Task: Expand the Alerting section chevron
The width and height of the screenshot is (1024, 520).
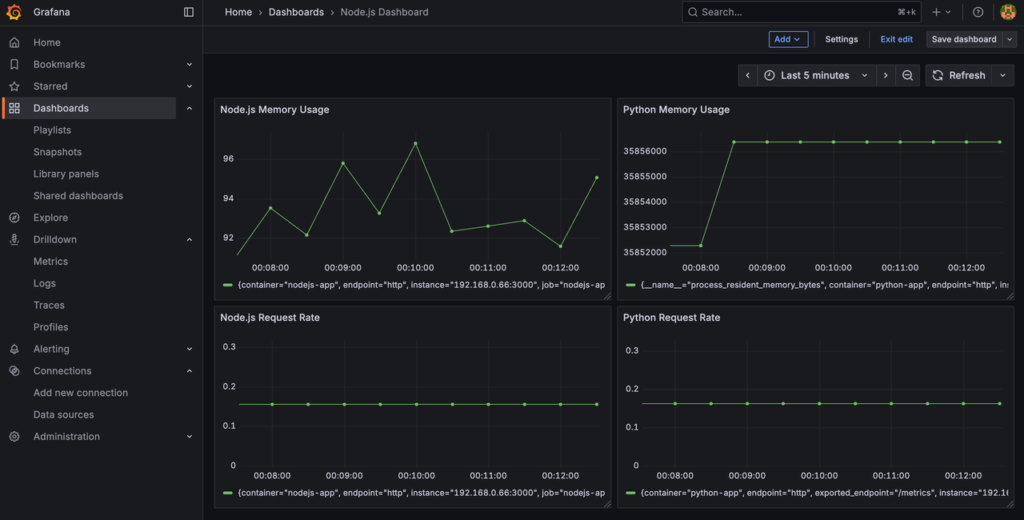Action: [x=189, y=349]
